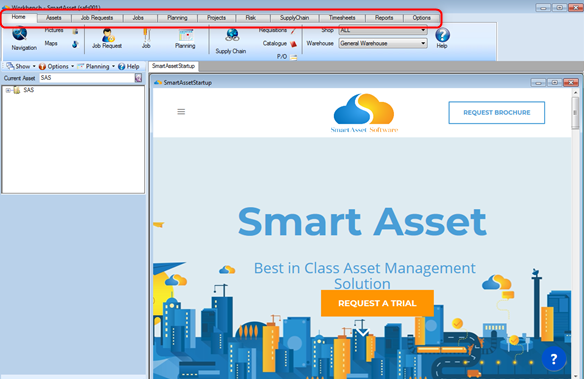584x379 pixels.
Task: Click the Supply Chain globe icon
Action: click(x=232, y=35)
